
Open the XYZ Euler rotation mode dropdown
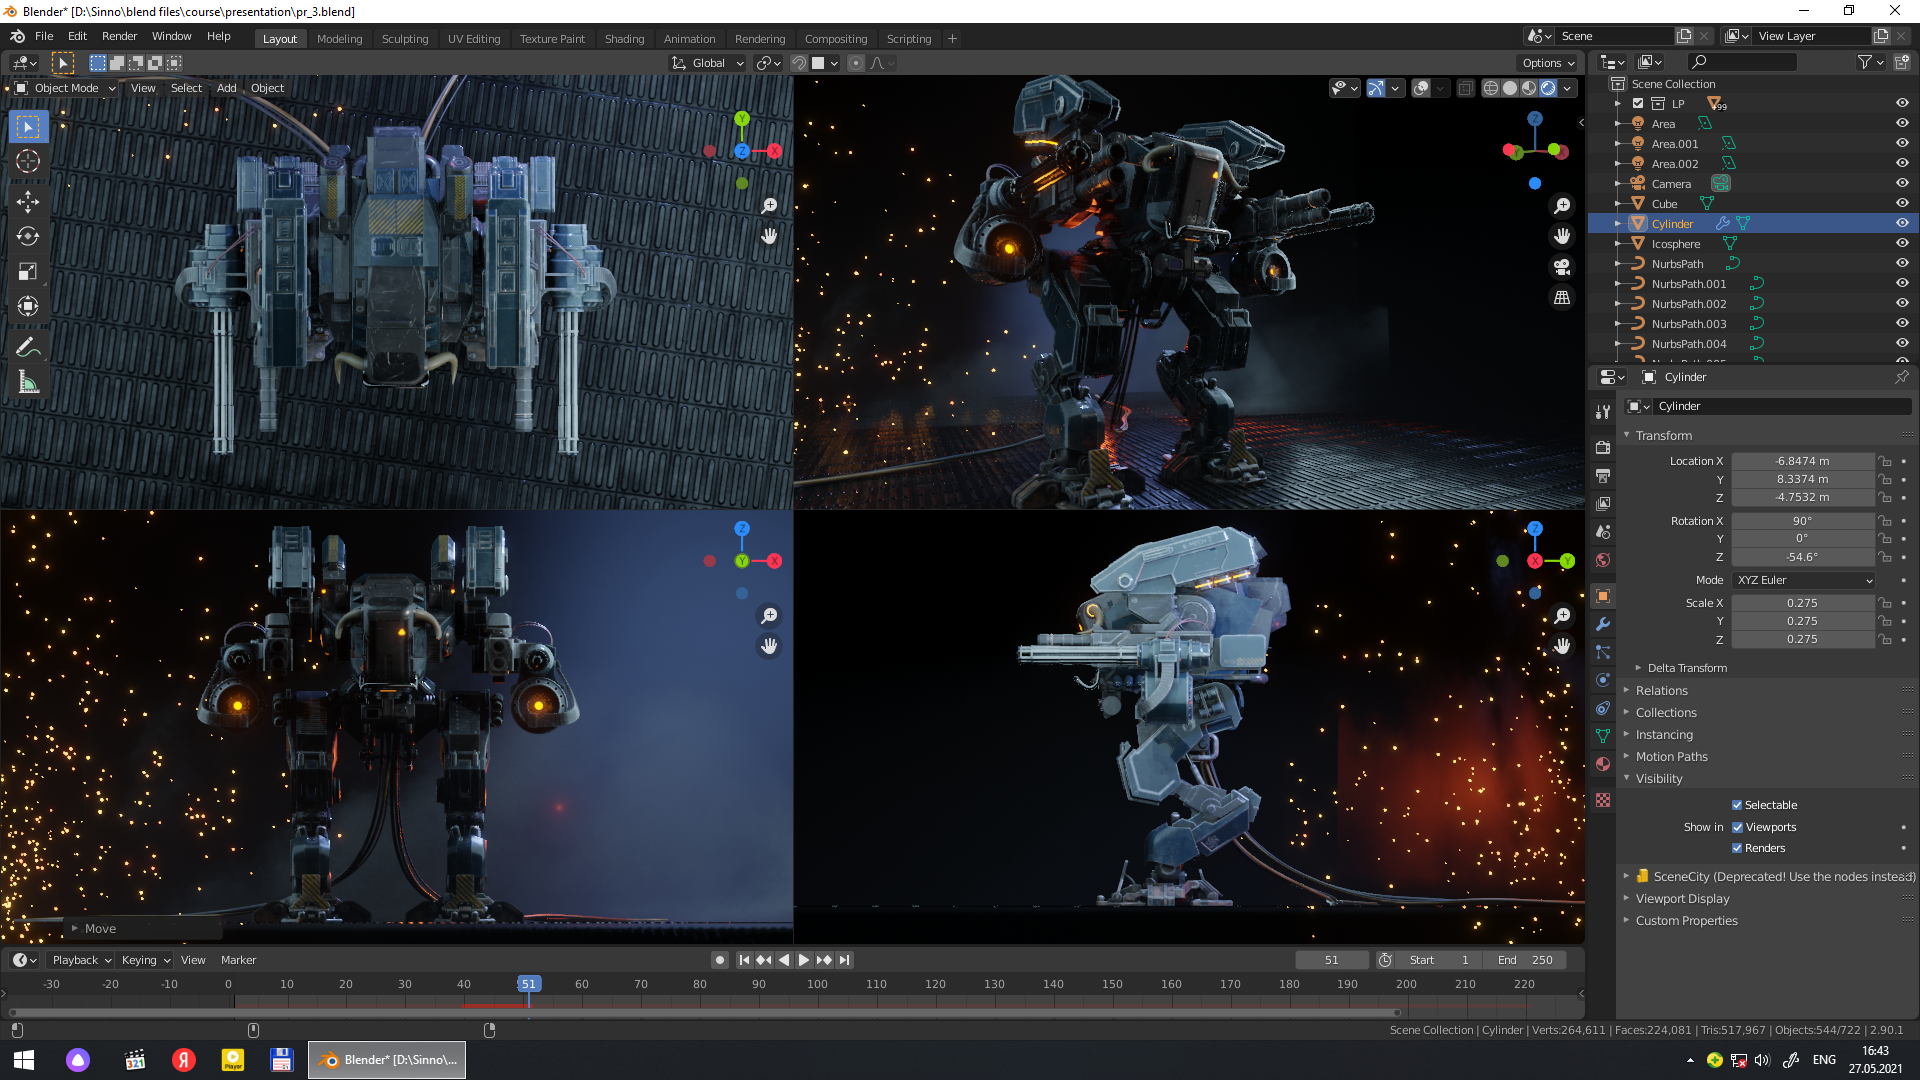coord(1803,580)
